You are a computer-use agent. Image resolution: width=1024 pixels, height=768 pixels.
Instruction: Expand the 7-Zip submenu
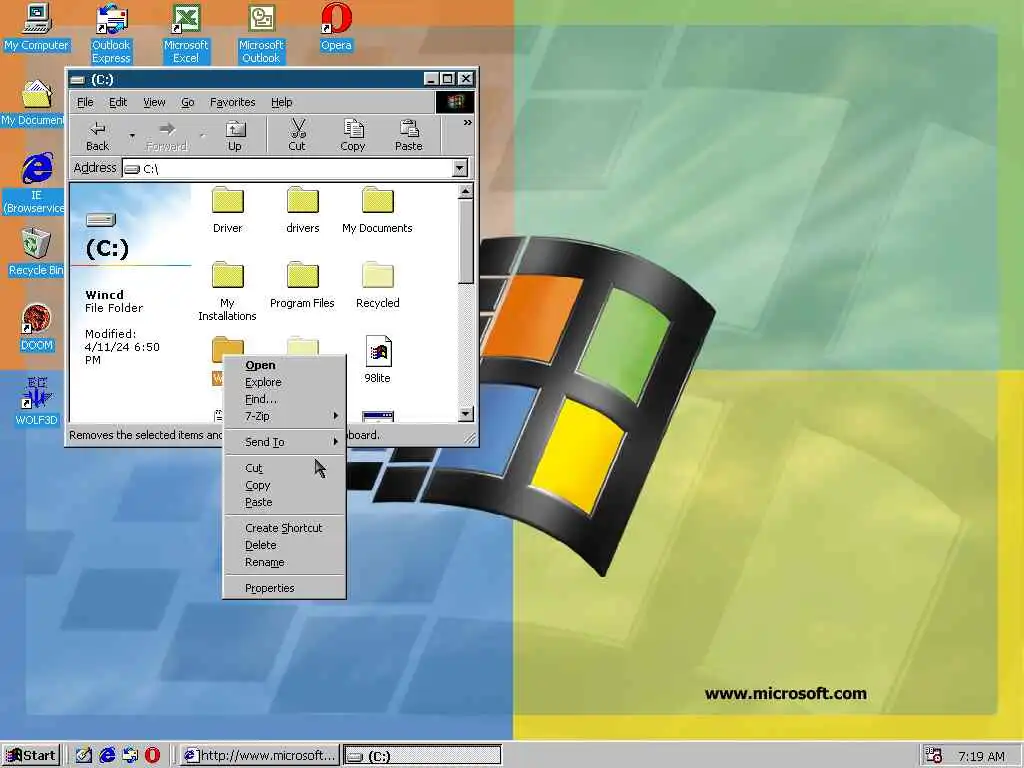285,416
